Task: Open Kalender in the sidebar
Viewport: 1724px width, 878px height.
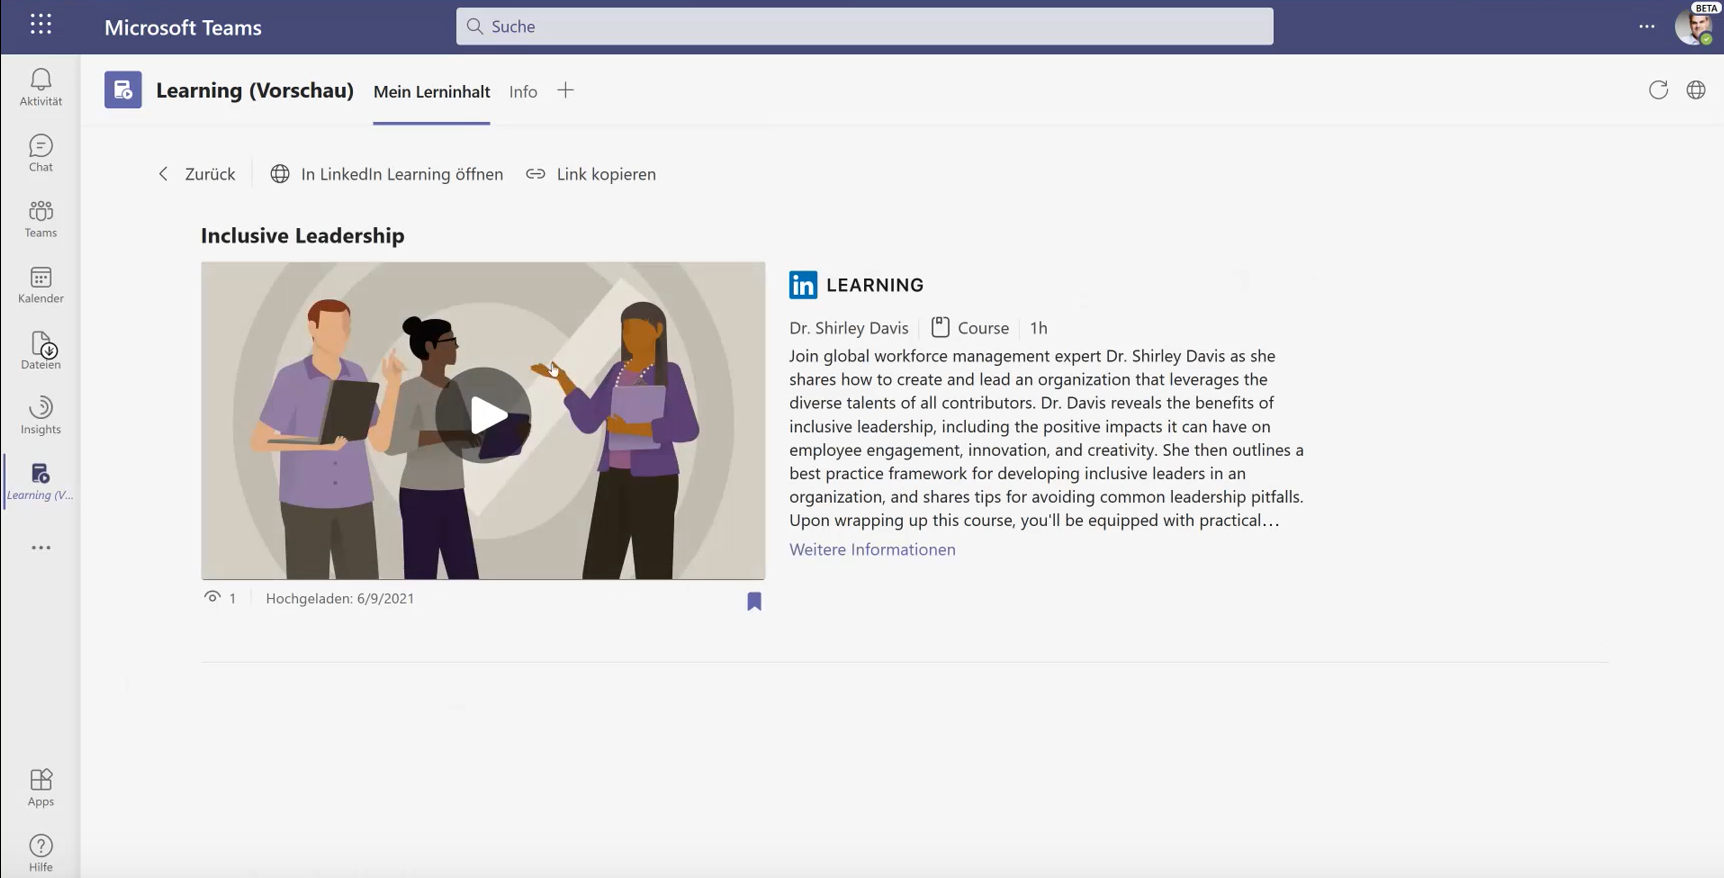Action: coord(41,285)
